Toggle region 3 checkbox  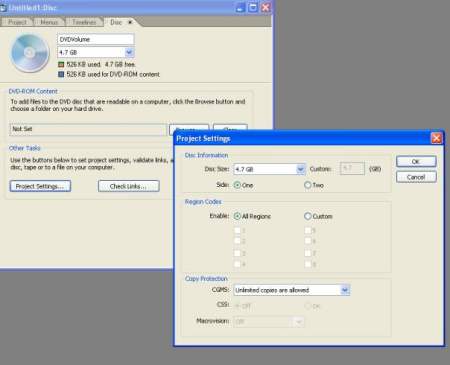coord(237,253)
